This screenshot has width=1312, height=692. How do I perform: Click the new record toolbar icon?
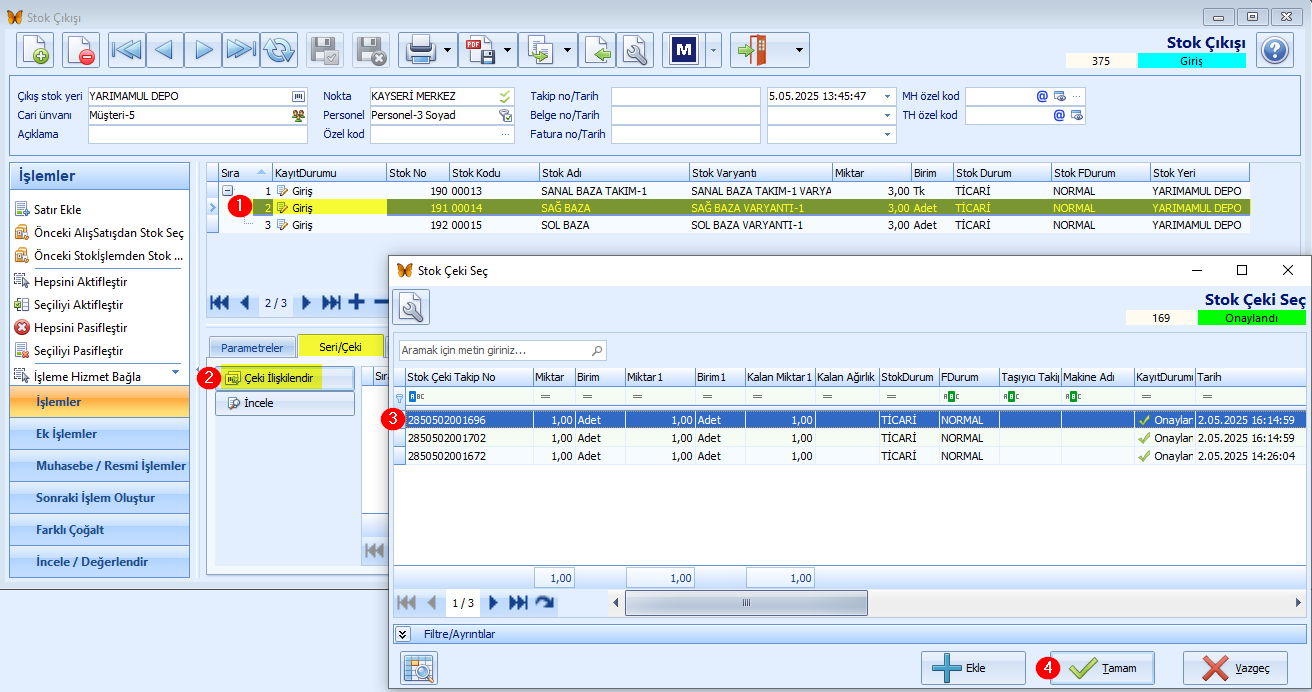[x=36, y=49]
